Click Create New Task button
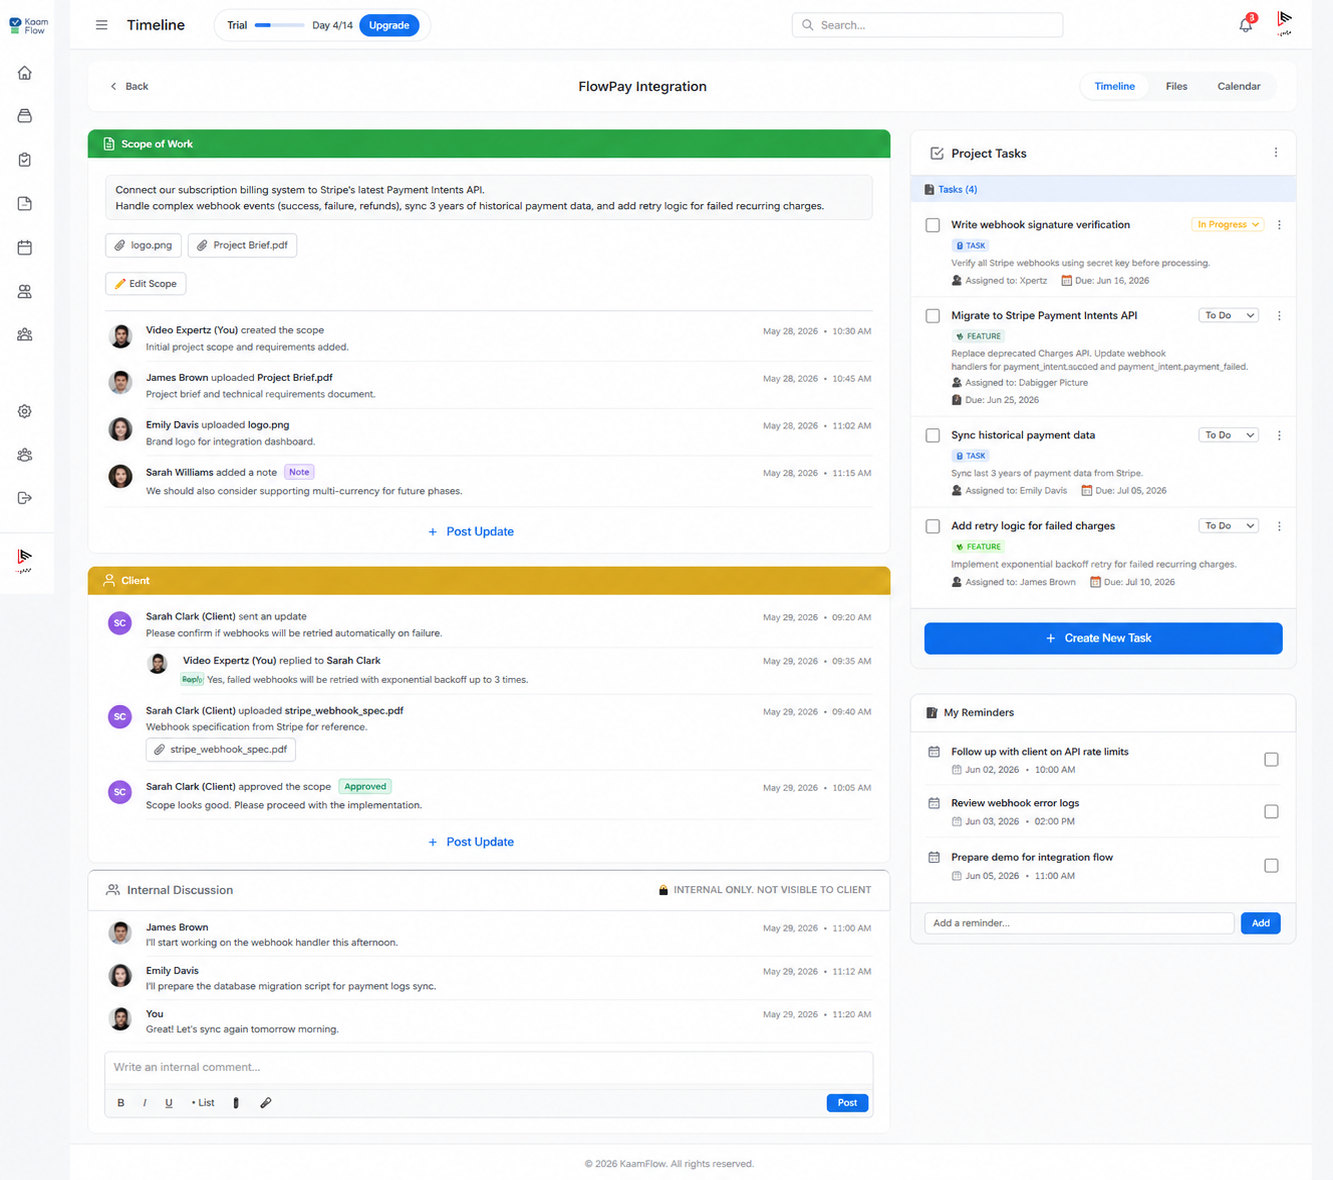 pyautogui.click(x=1103, y=638)
